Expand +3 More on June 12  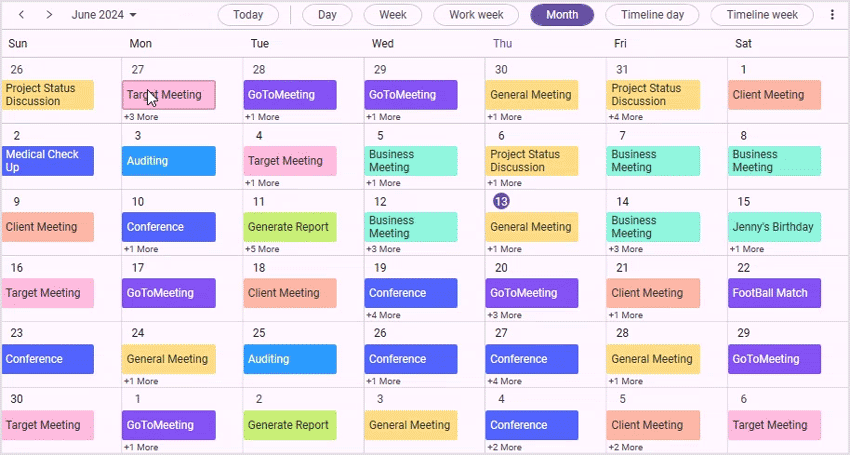pyautogui.click(x=383, y=249)
